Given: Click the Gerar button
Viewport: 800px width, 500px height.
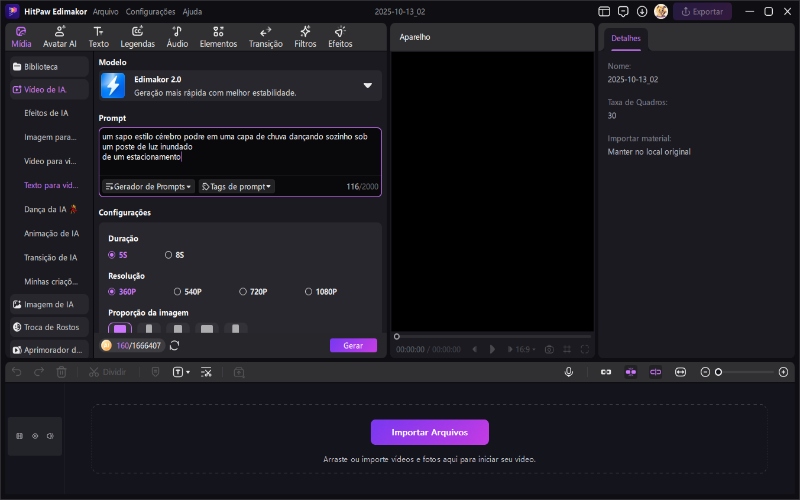Looking at the screenshot, I should point(353,345).
